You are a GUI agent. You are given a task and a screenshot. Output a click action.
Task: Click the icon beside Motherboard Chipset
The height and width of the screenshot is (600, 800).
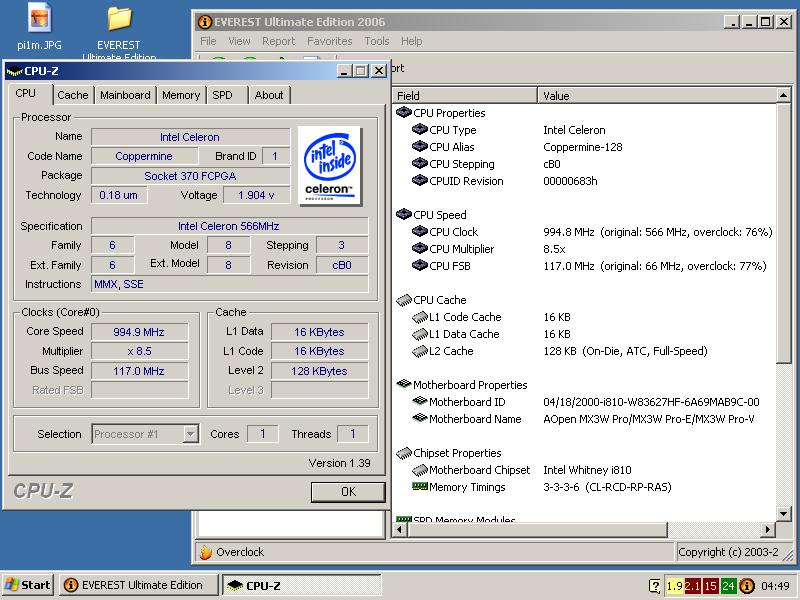click(419, 470)
